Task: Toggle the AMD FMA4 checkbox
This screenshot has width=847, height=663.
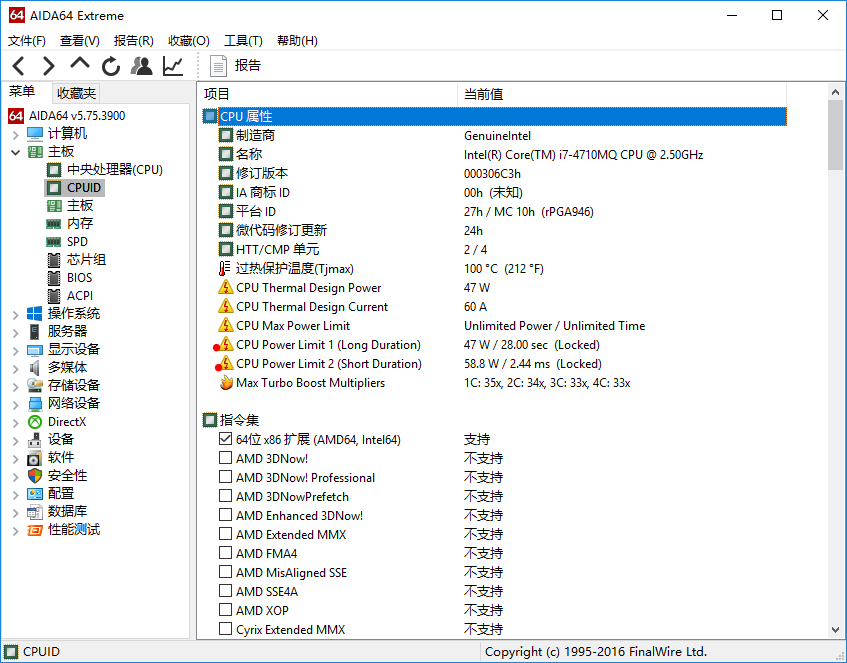Action: [x=225, y=553]
